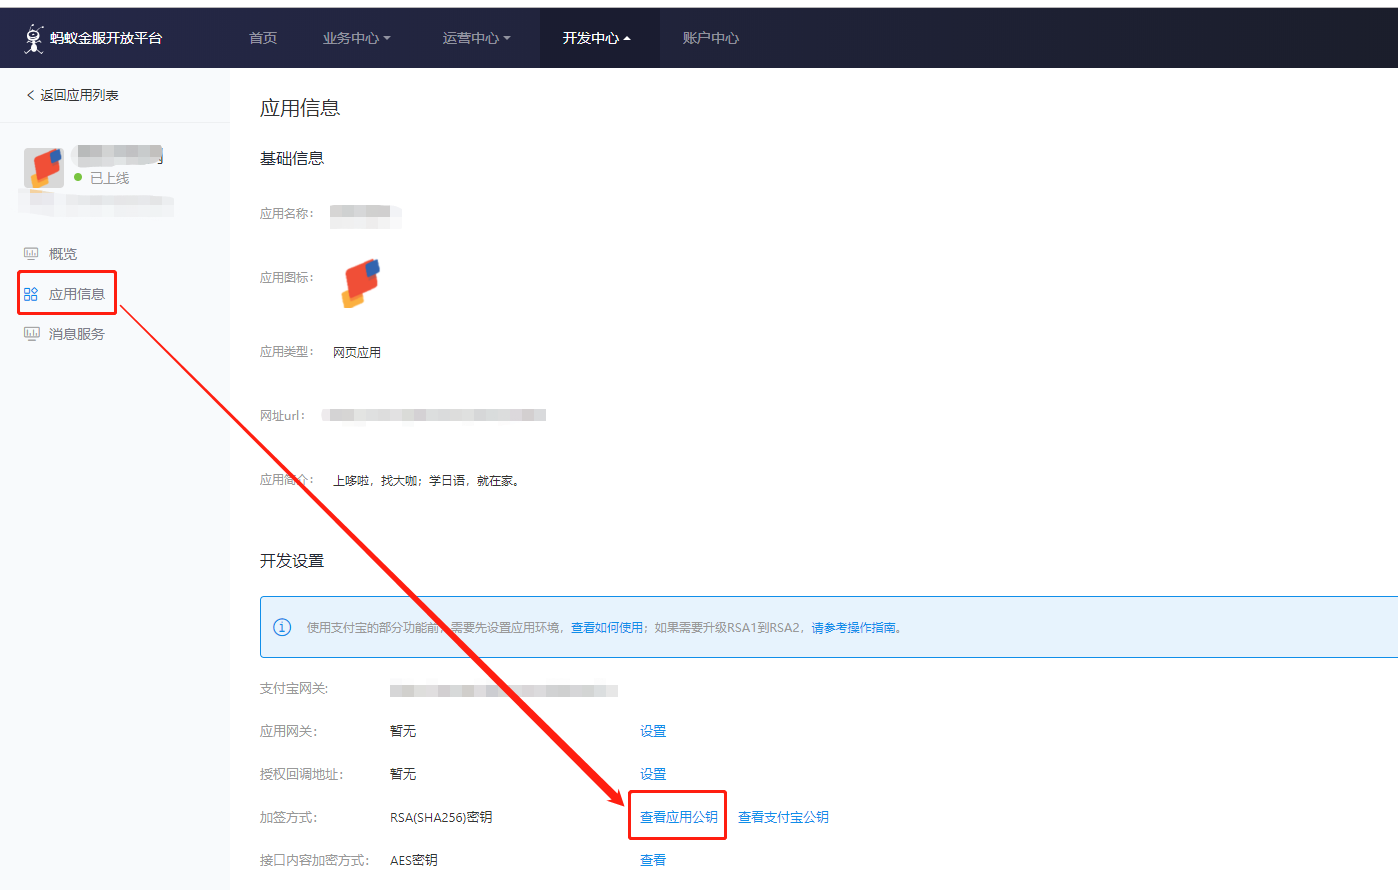Click the 暂无 value for 授权回调地址
1398x890 pixels.
tap(403, 774)
